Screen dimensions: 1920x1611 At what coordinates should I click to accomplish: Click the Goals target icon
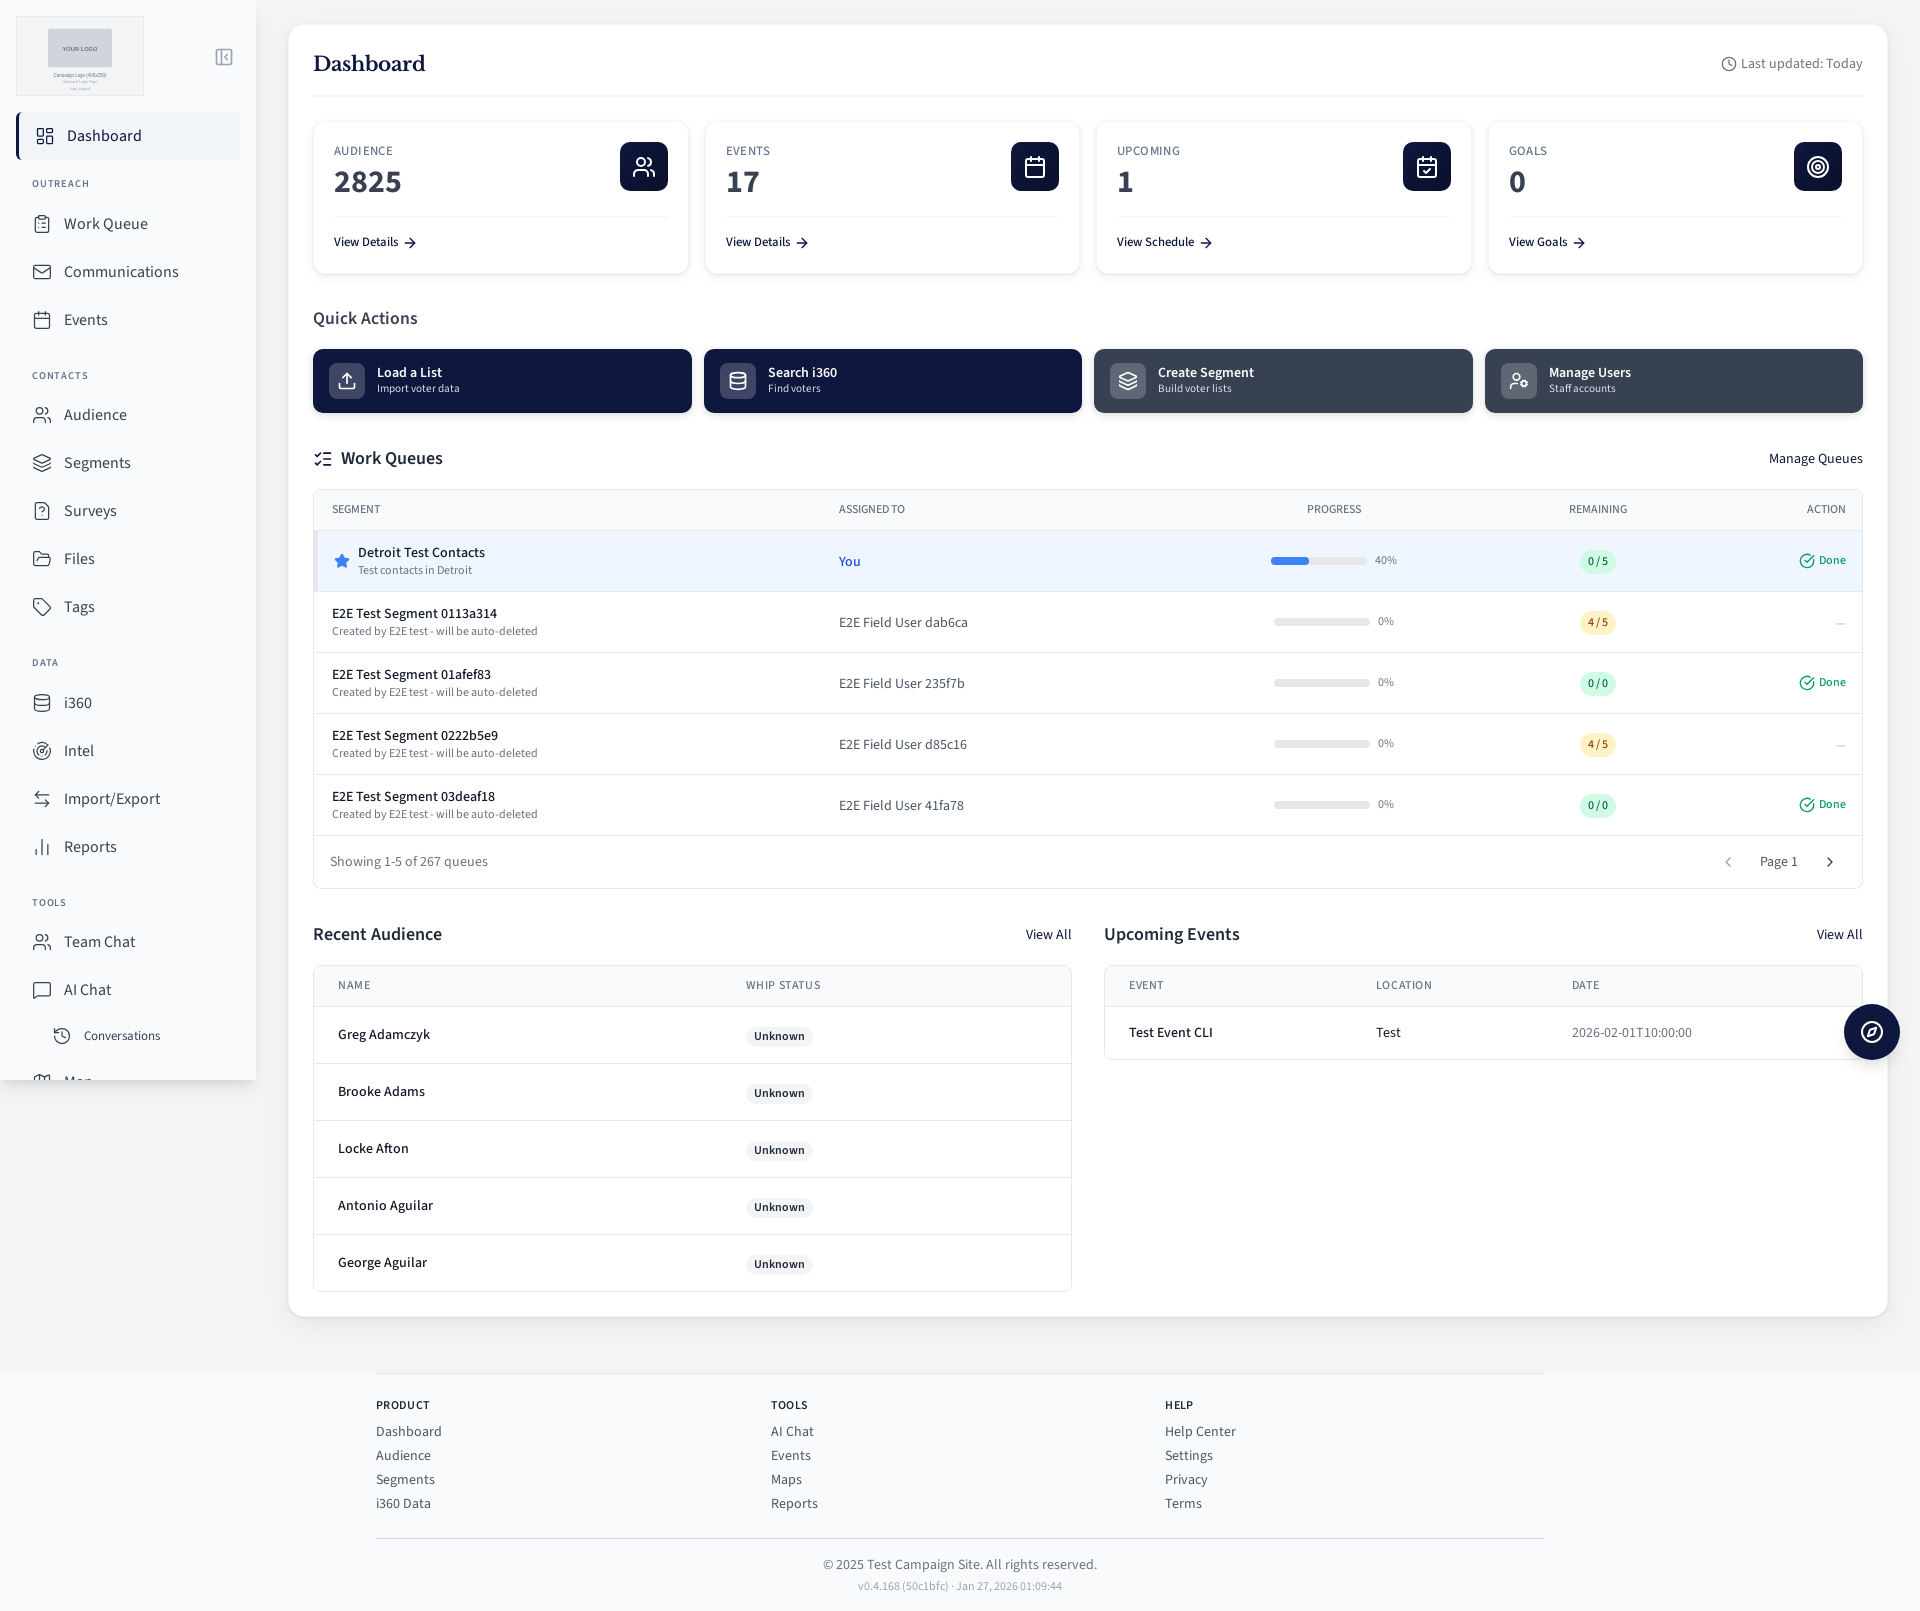1817,166
